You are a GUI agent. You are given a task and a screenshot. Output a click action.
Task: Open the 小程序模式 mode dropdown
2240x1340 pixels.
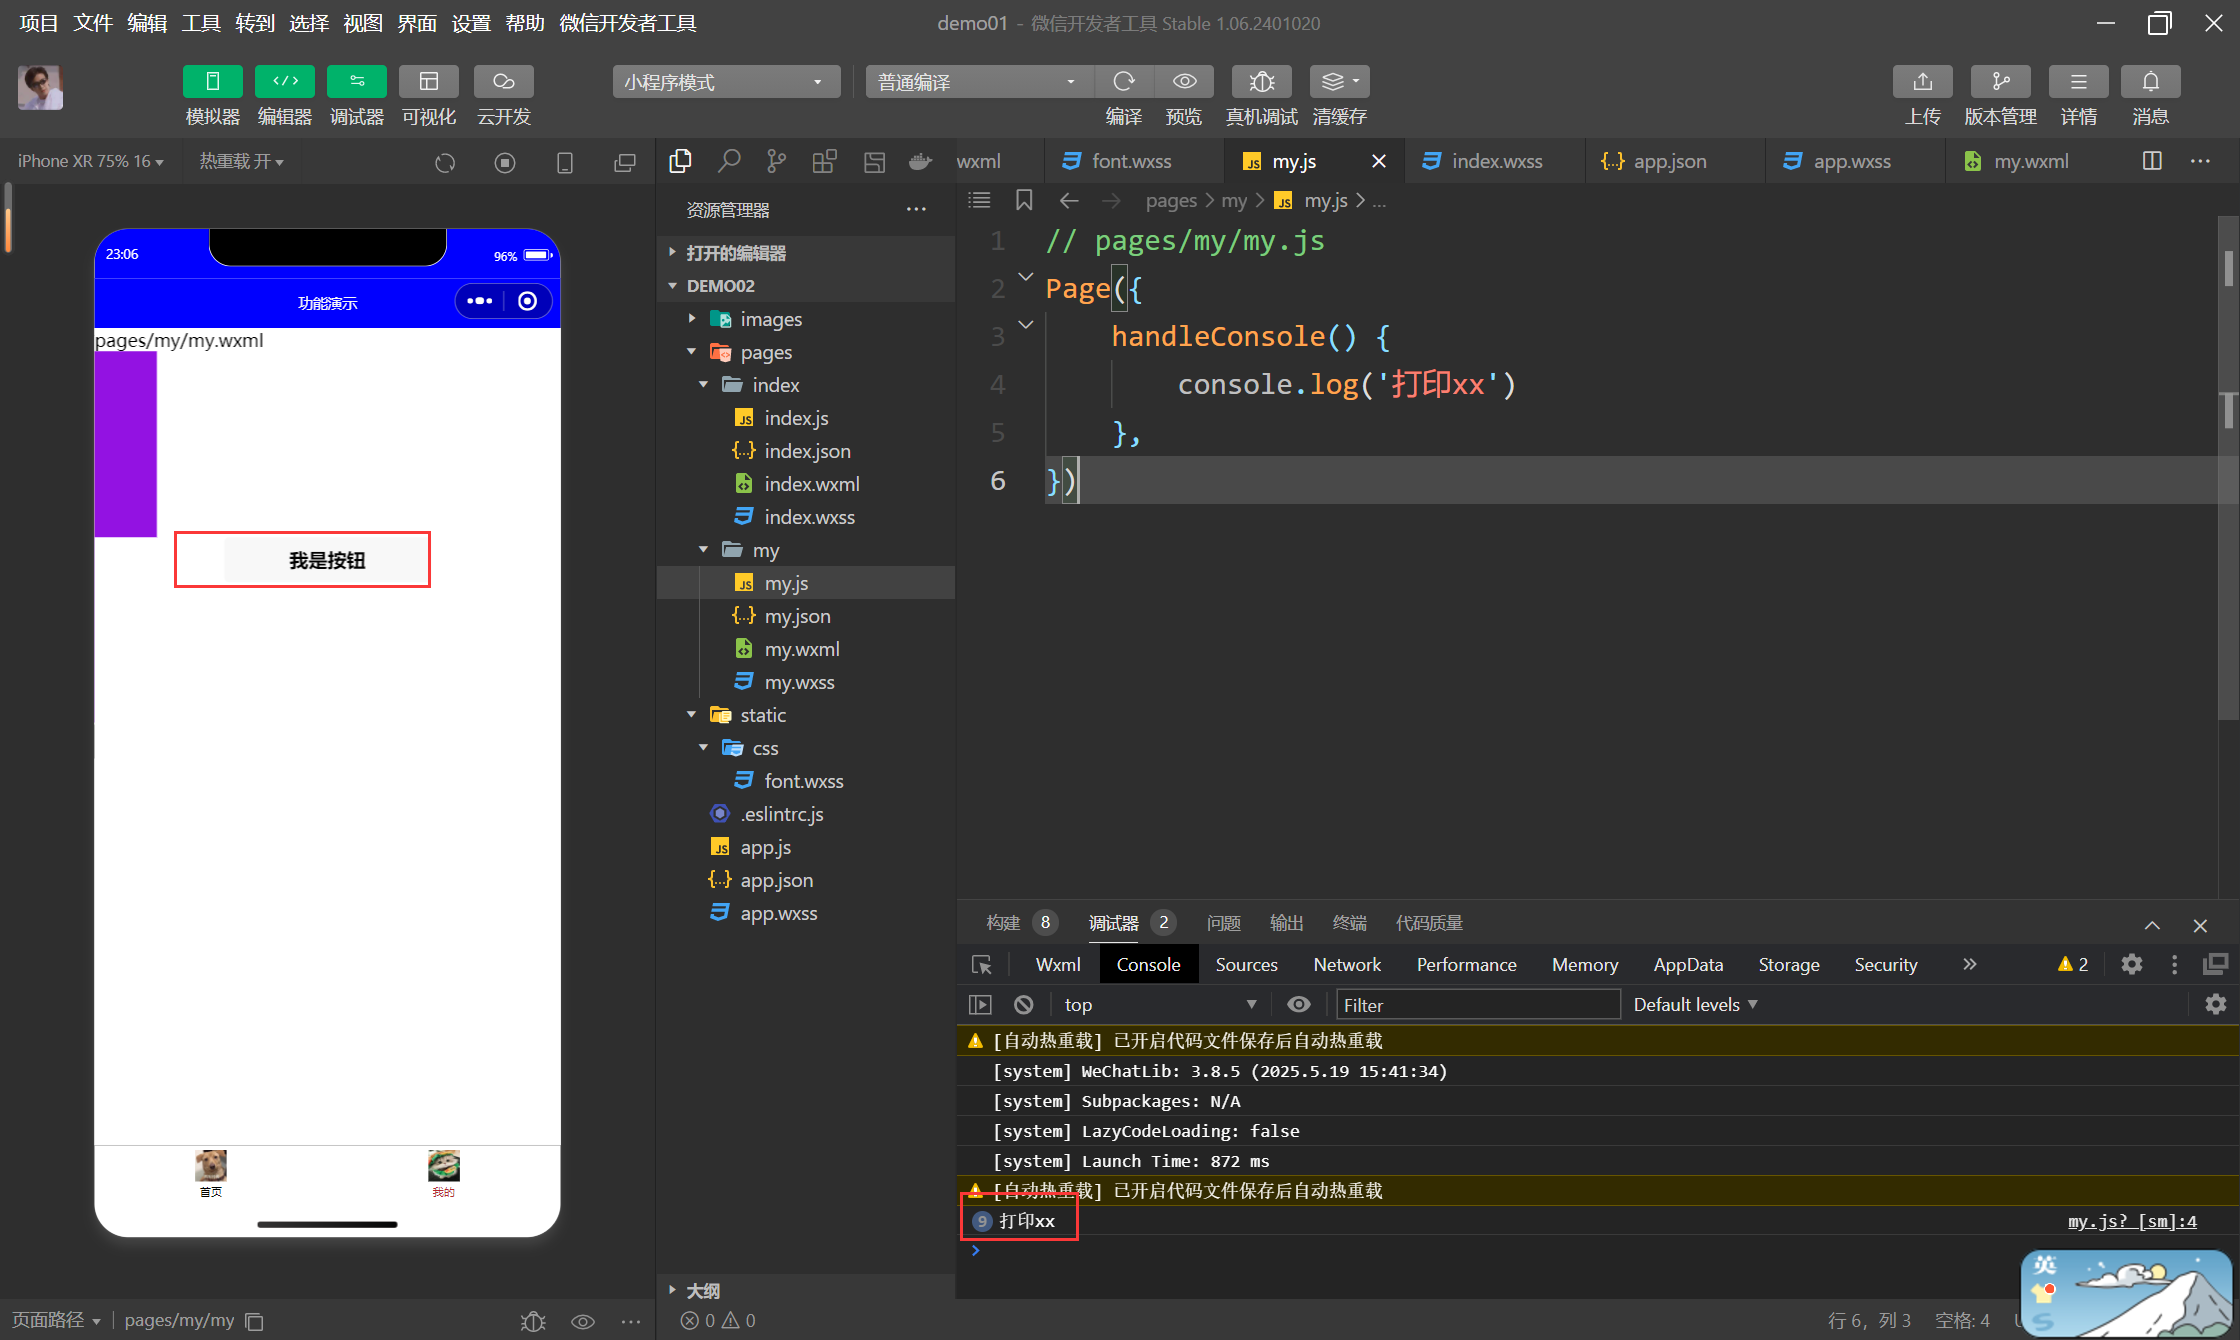[724, 82]
